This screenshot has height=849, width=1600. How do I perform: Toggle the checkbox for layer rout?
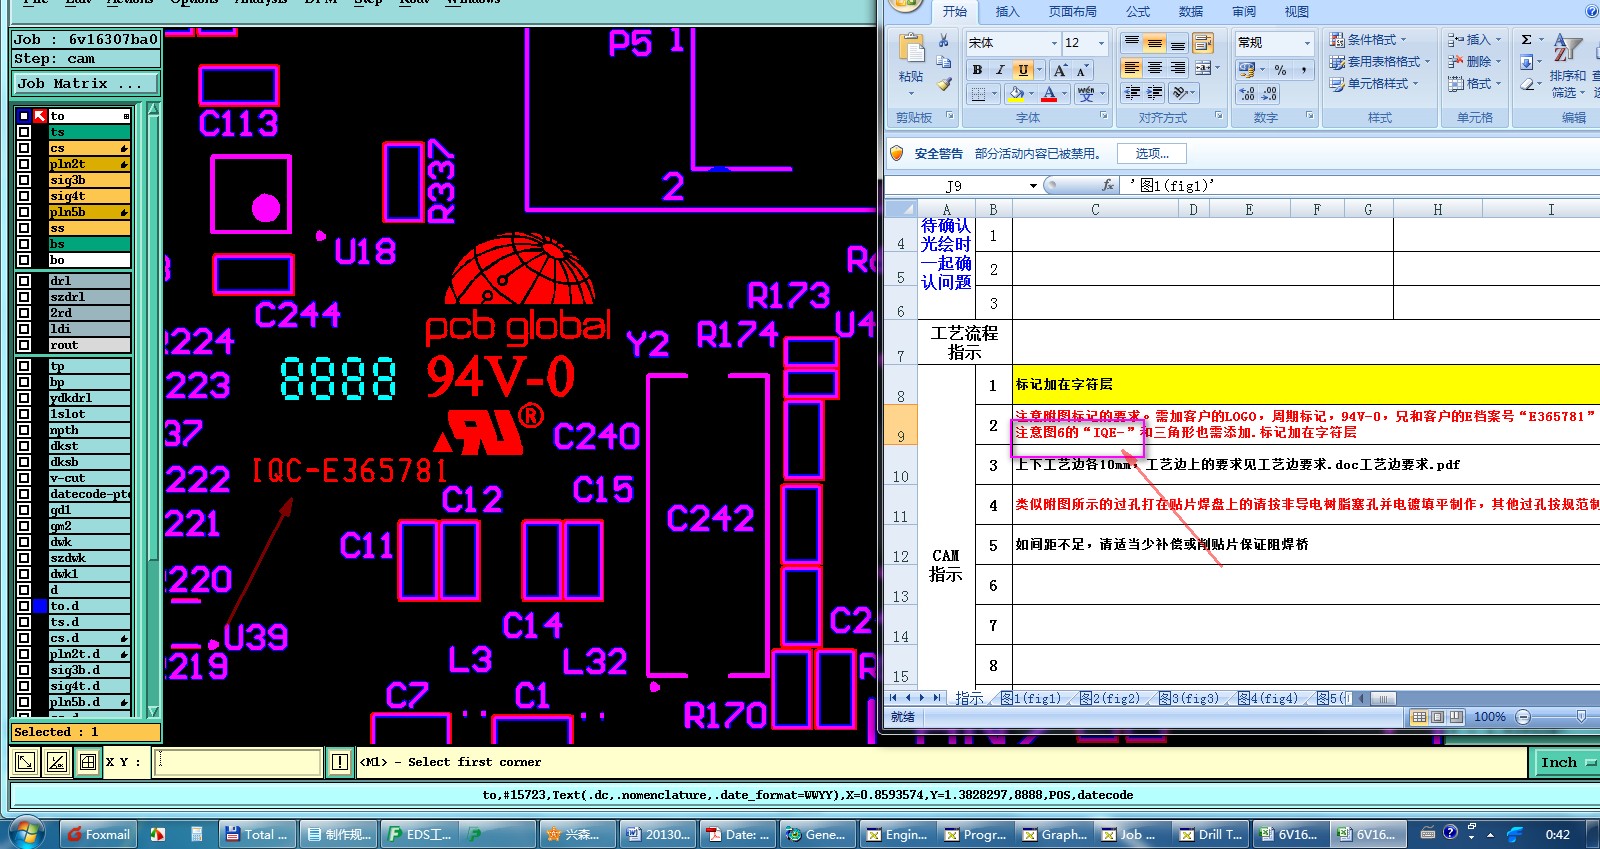24,345
